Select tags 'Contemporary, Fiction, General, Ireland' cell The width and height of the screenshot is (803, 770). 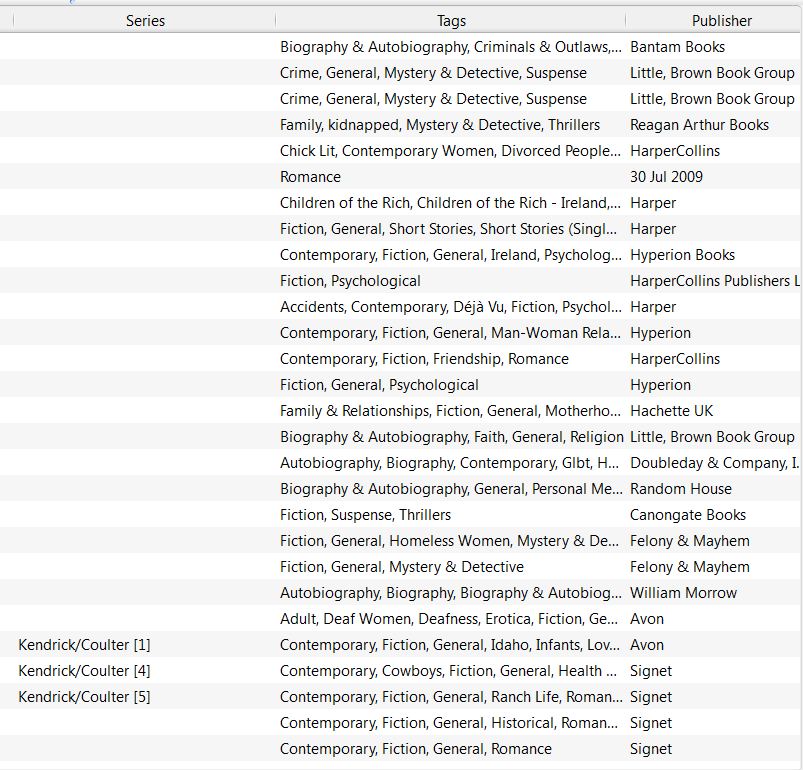click(x=451, y=255)
